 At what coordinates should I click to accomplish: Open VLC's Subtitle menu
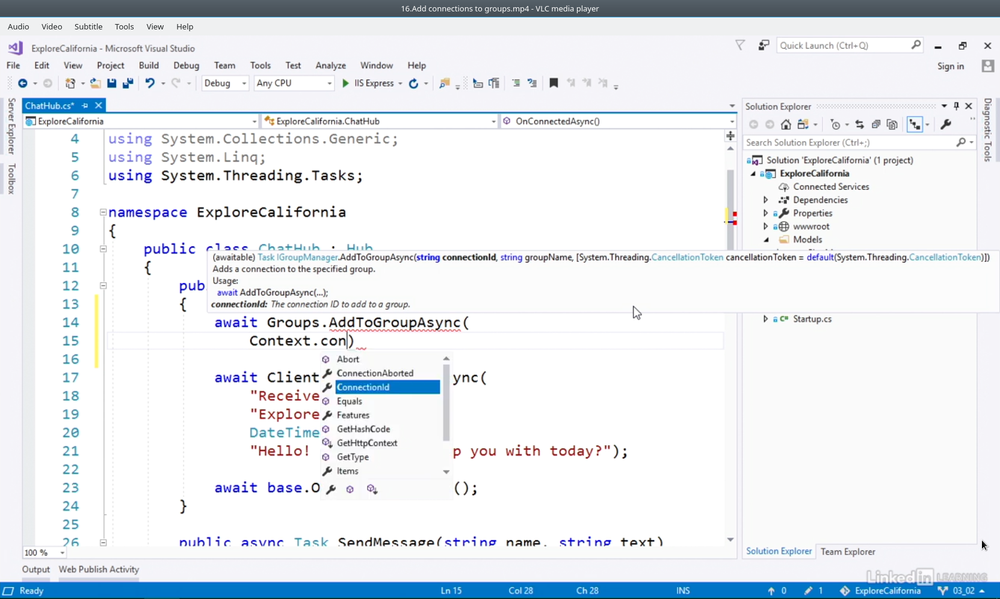point(88,27)
